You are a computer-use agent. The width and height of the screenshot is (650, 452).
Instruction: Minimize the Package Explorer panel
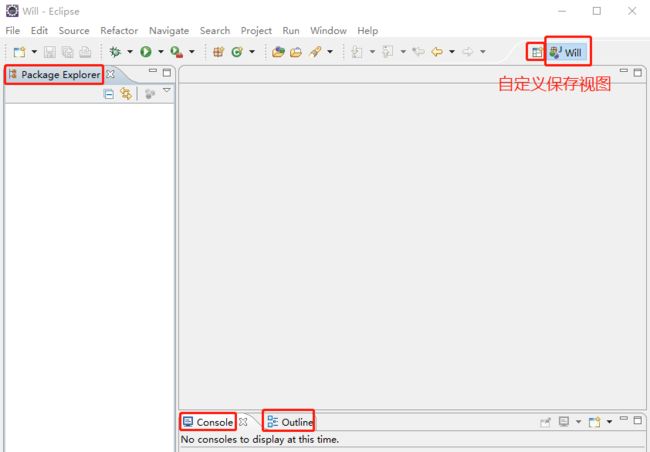tap(153, 71)
